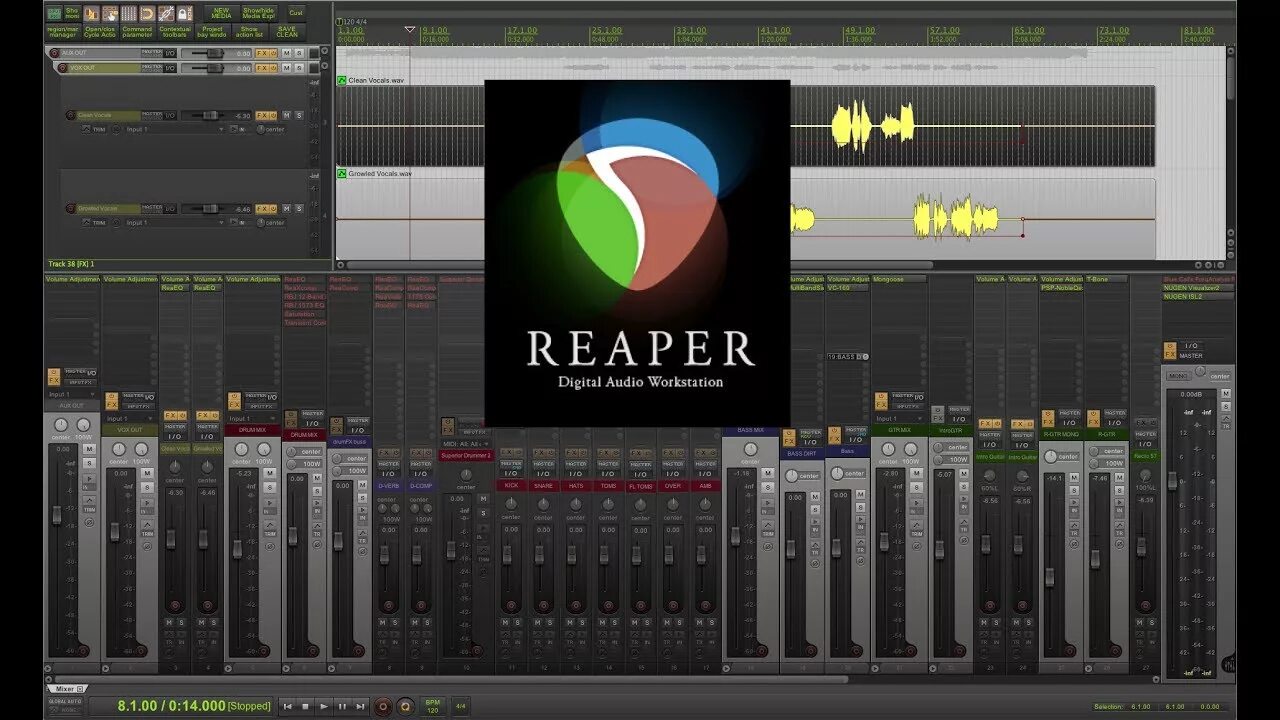Click the NEW MEDIA toolbar button

point(222,14)
